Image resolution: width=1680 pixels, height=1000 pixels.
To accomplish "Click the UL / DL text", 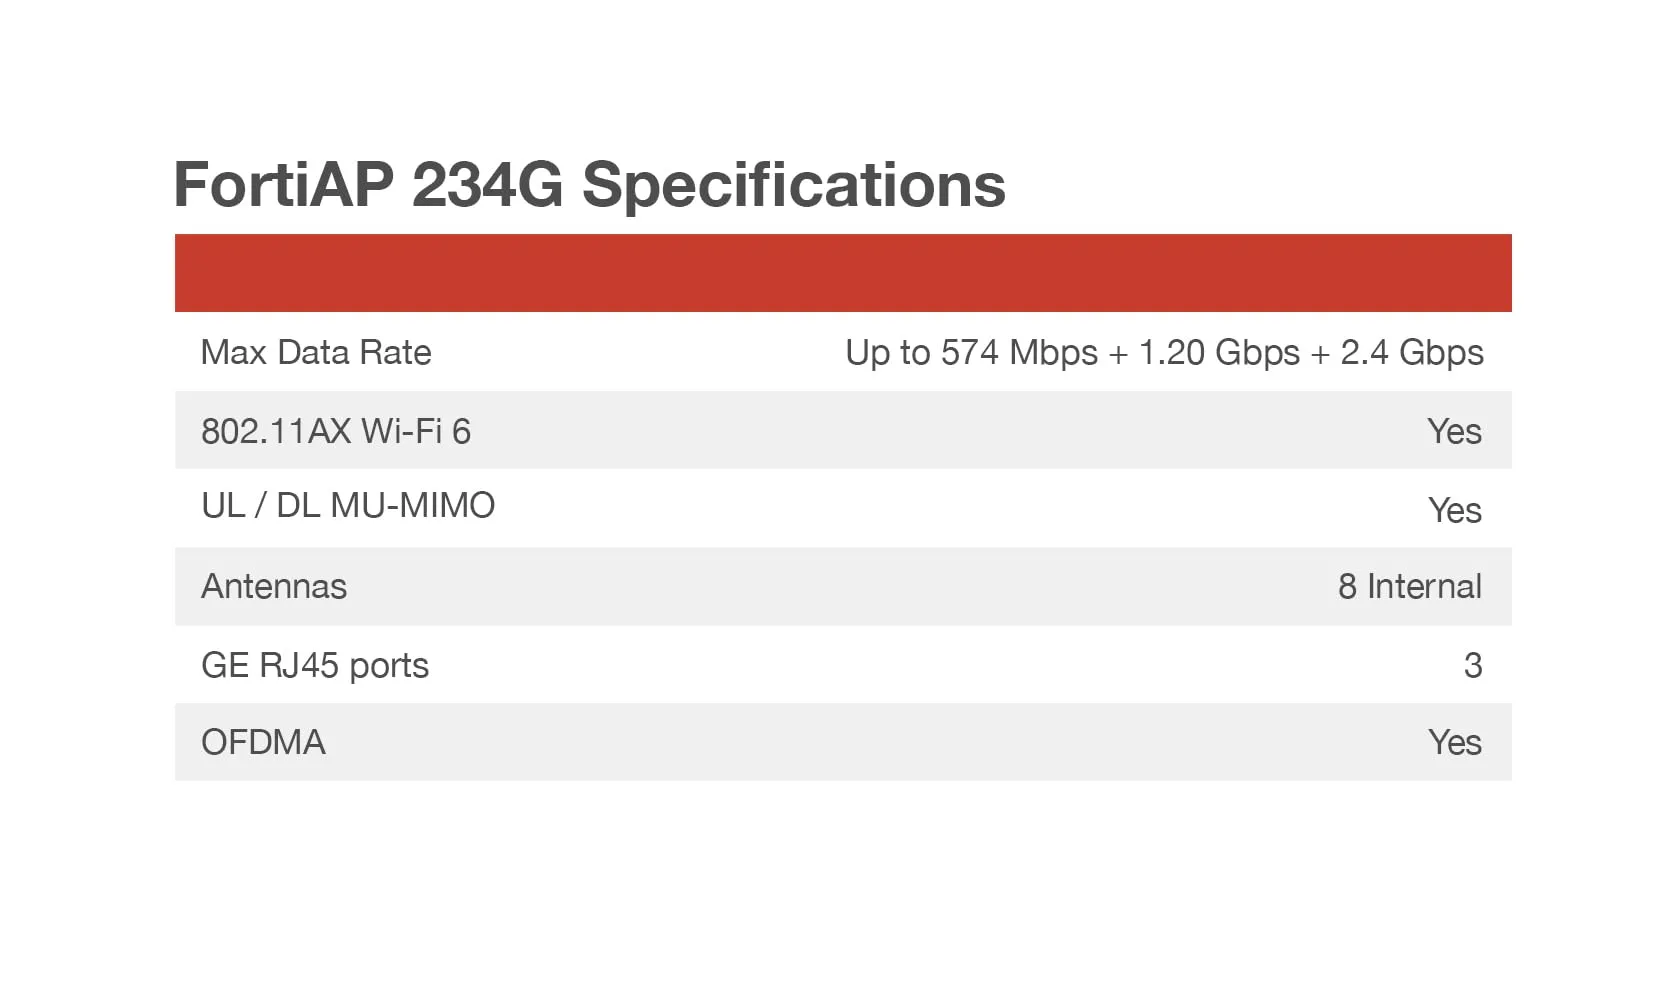I will click(x=257, y=506).
